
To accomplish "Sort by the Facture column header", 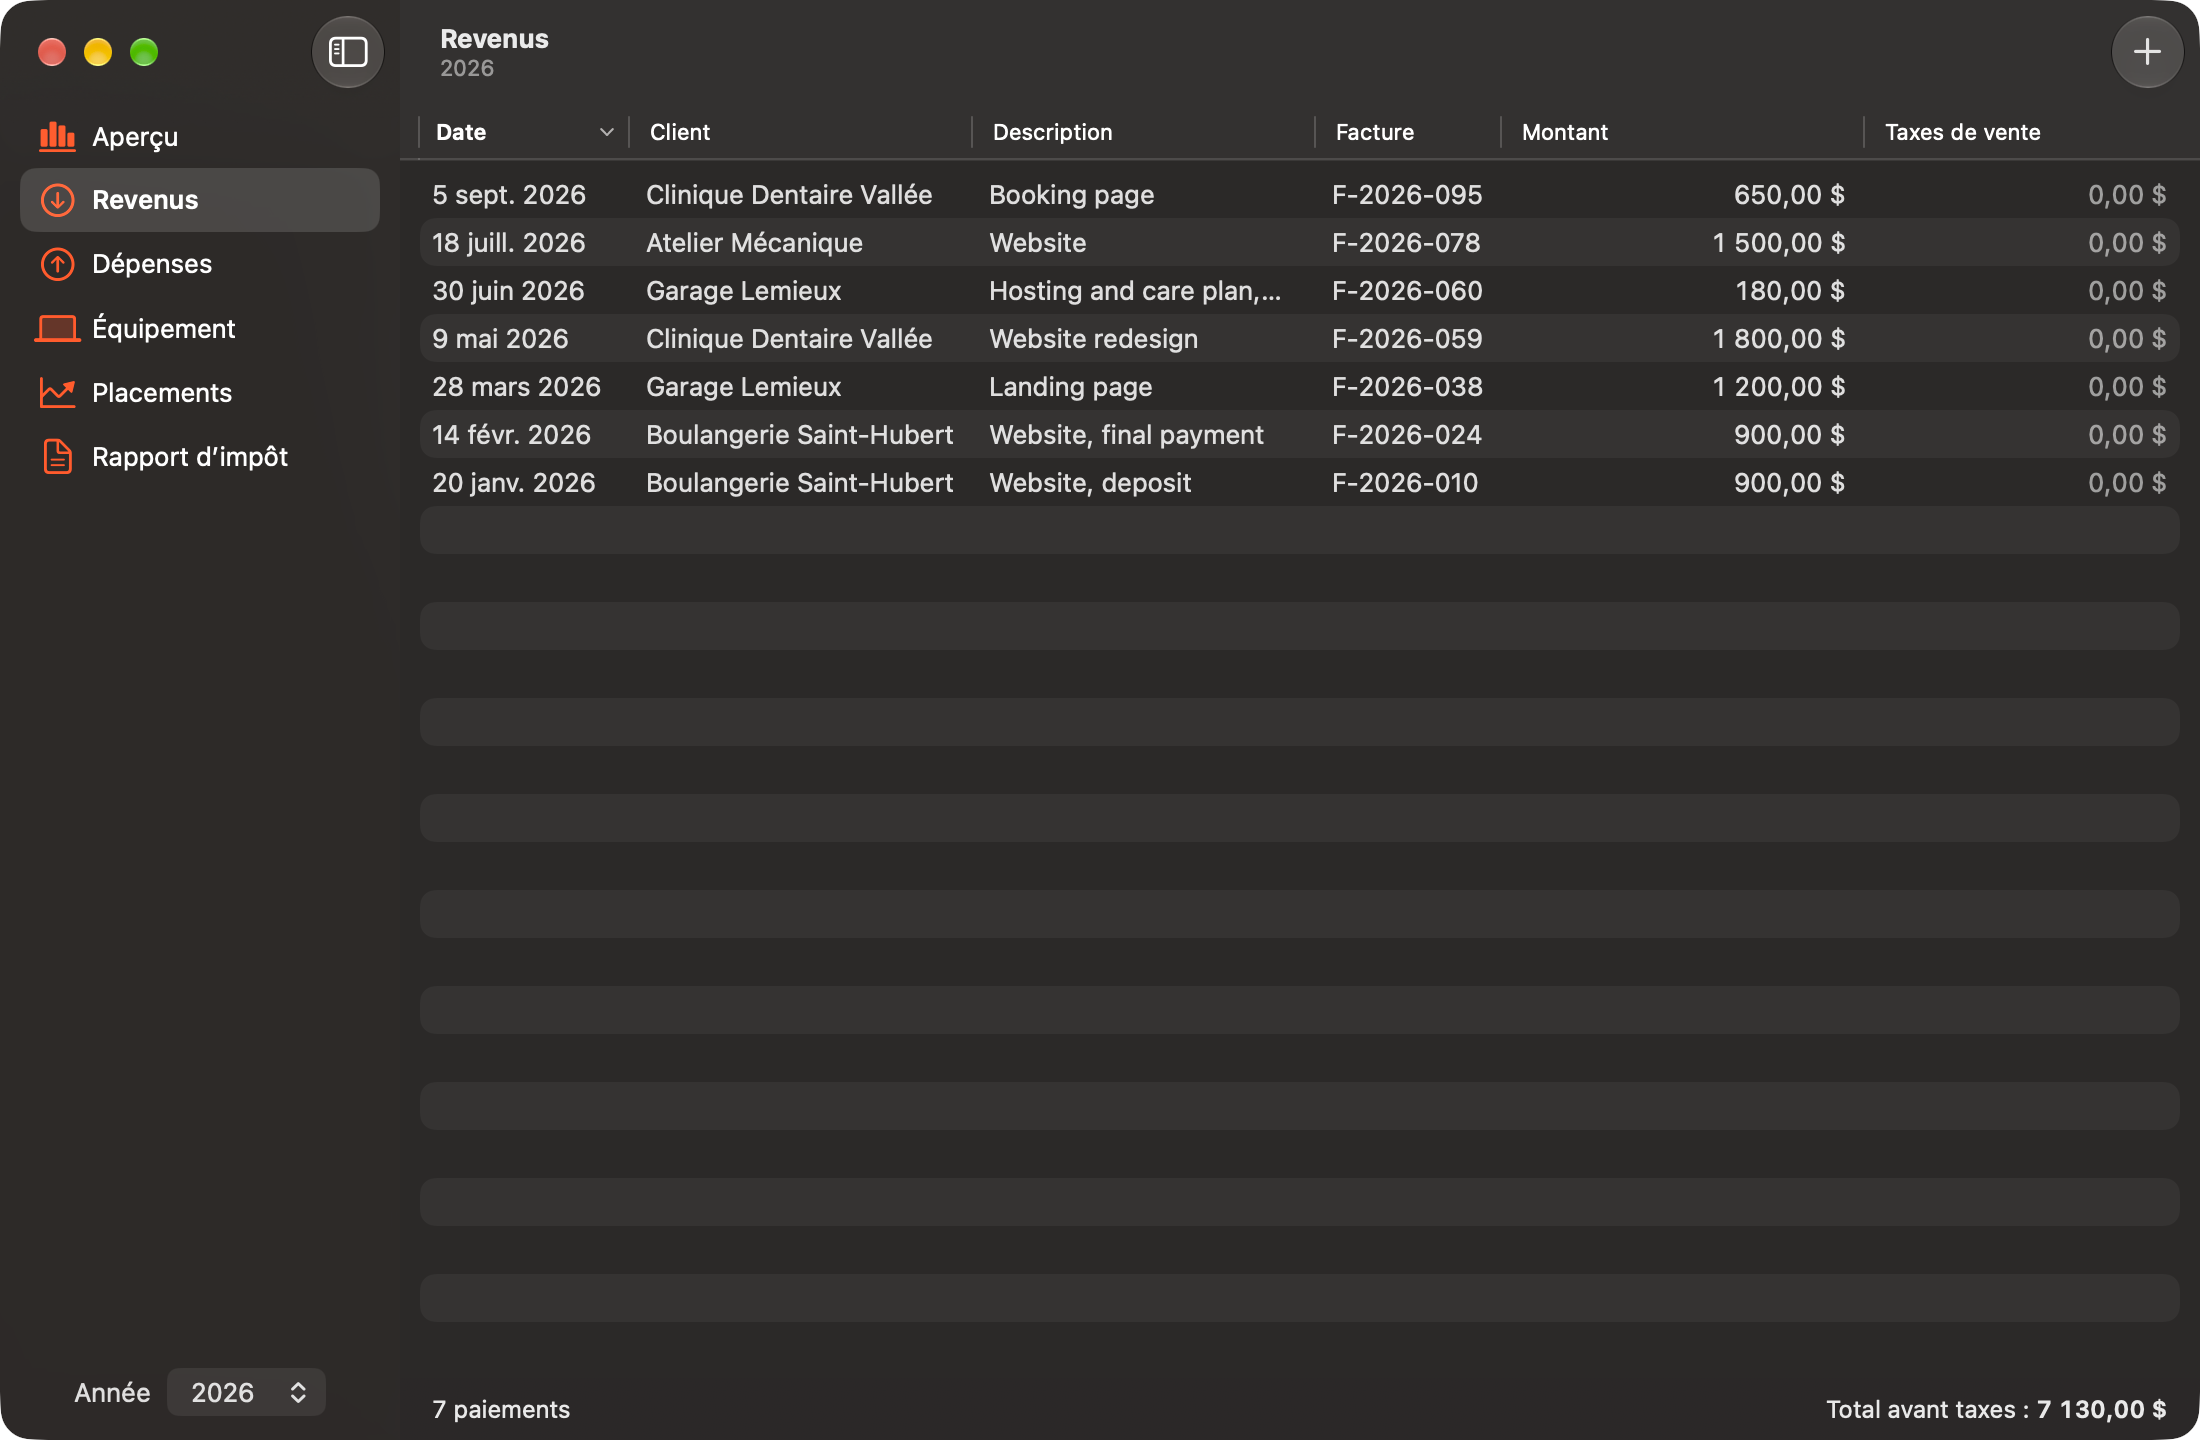I will 1408,132.
